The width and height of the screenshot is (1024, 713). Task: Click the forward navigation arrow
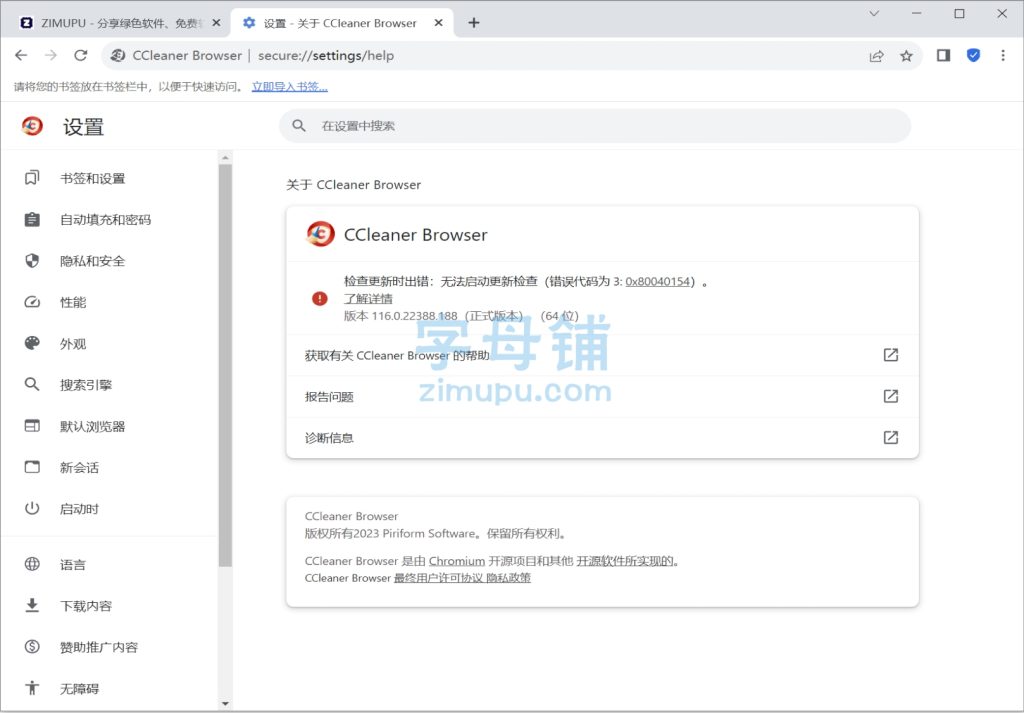(51, 55)
